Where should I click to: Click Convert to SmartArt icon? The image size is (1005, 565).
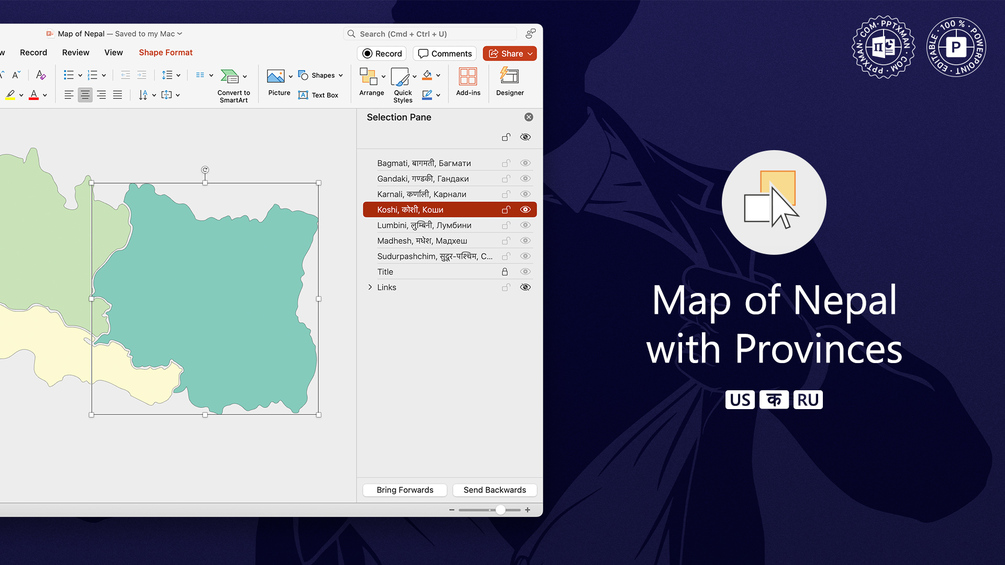click(x=229, y=76)
